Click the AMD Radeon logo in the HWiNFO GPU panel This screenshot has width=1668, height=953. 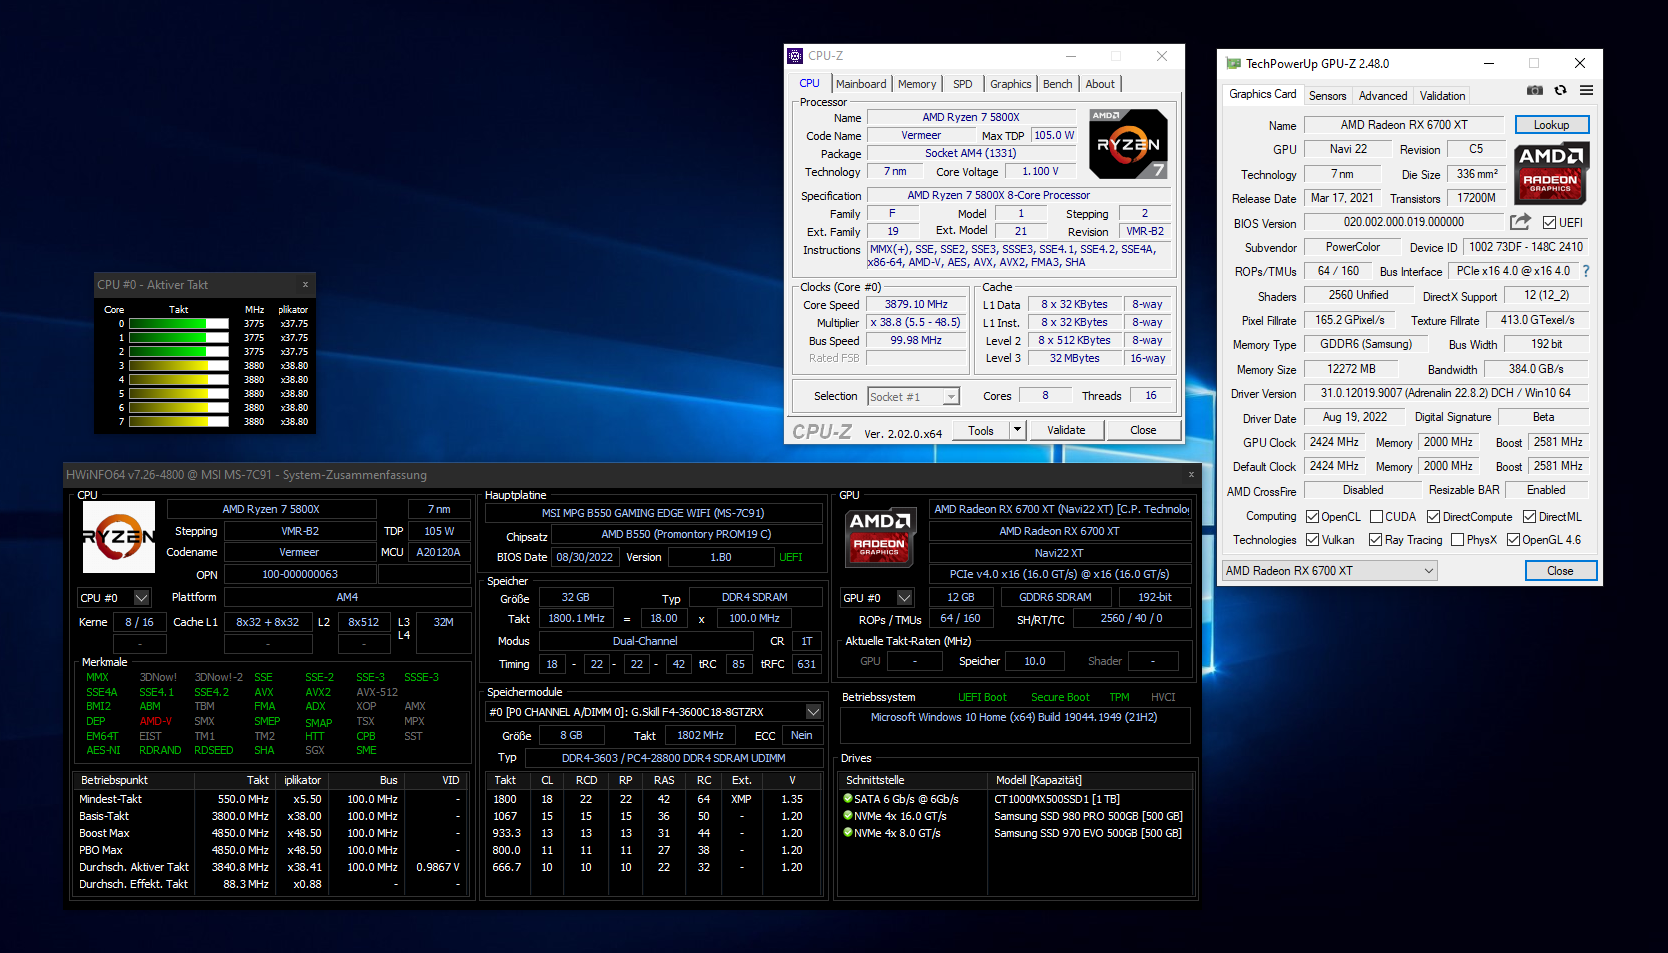point(879,535)
